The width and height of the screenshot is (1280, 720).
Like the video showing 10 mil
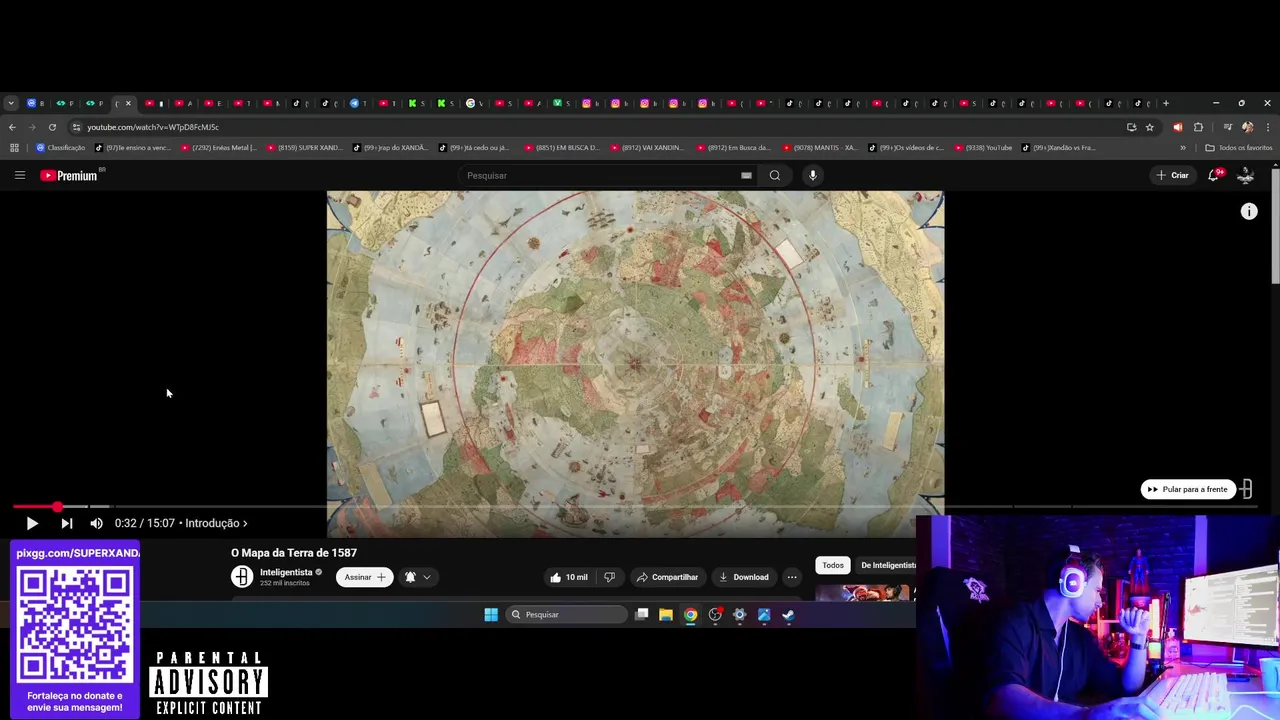(569, 577)
